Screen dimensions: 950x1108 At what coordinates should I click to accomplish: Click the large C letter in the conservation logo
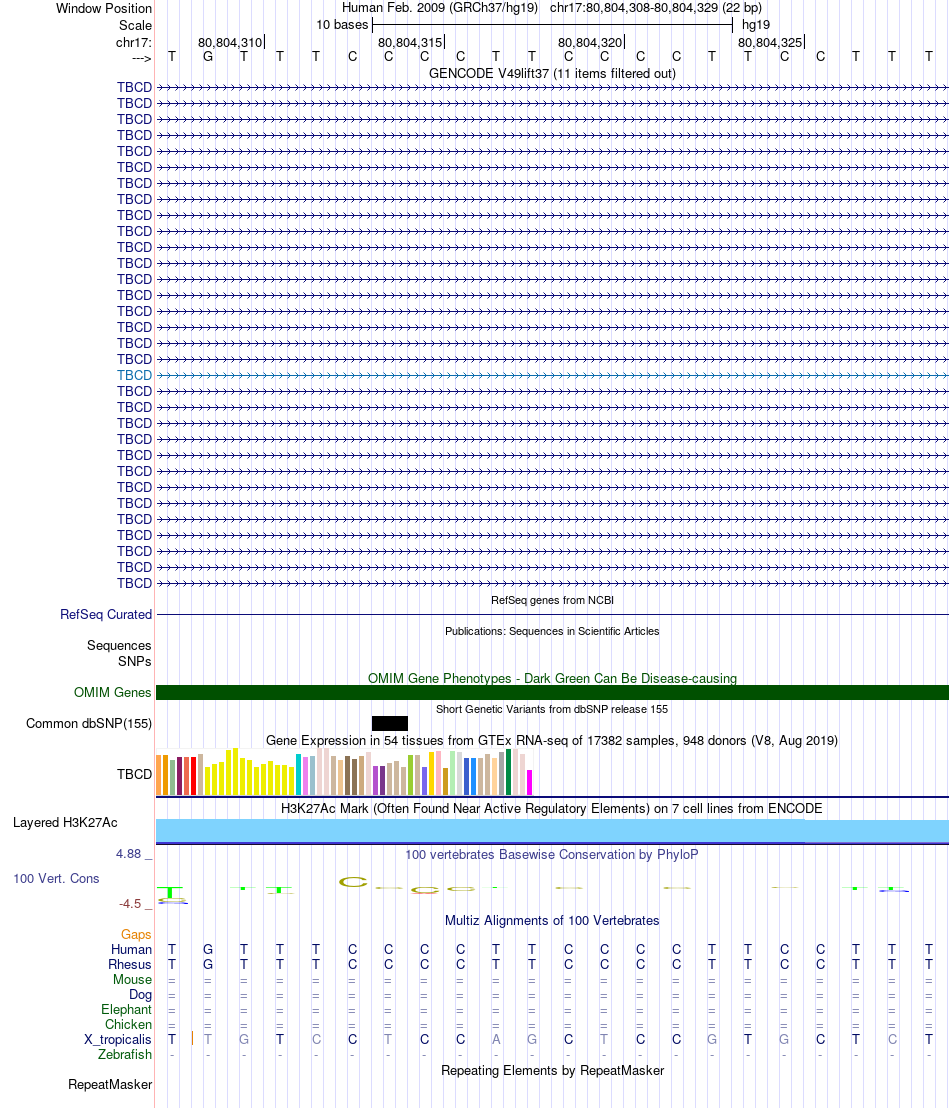(x=353, y=882)
